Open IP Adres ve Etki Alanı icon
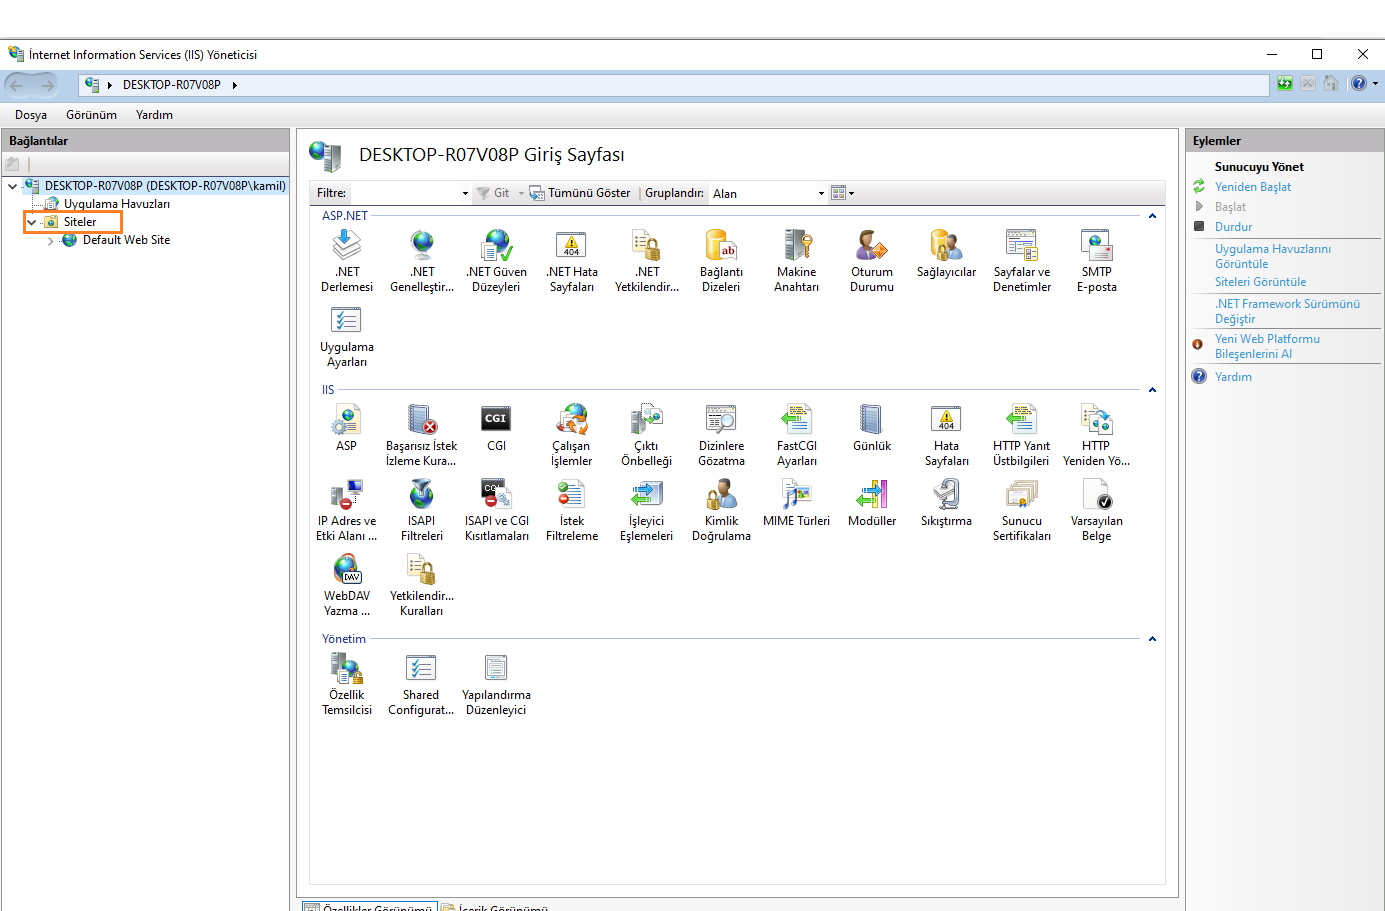 [x=346, y=494]
